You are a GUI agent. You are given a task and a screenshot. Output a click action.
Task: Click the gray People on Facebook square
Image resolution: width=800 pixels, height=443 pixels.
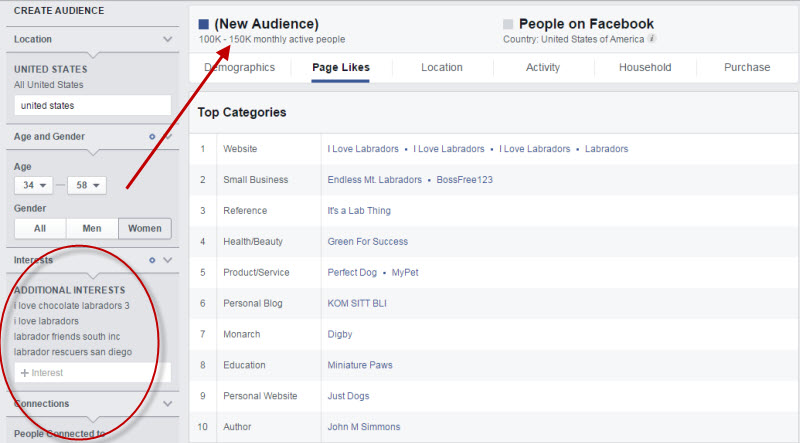[x=508, y=24]
